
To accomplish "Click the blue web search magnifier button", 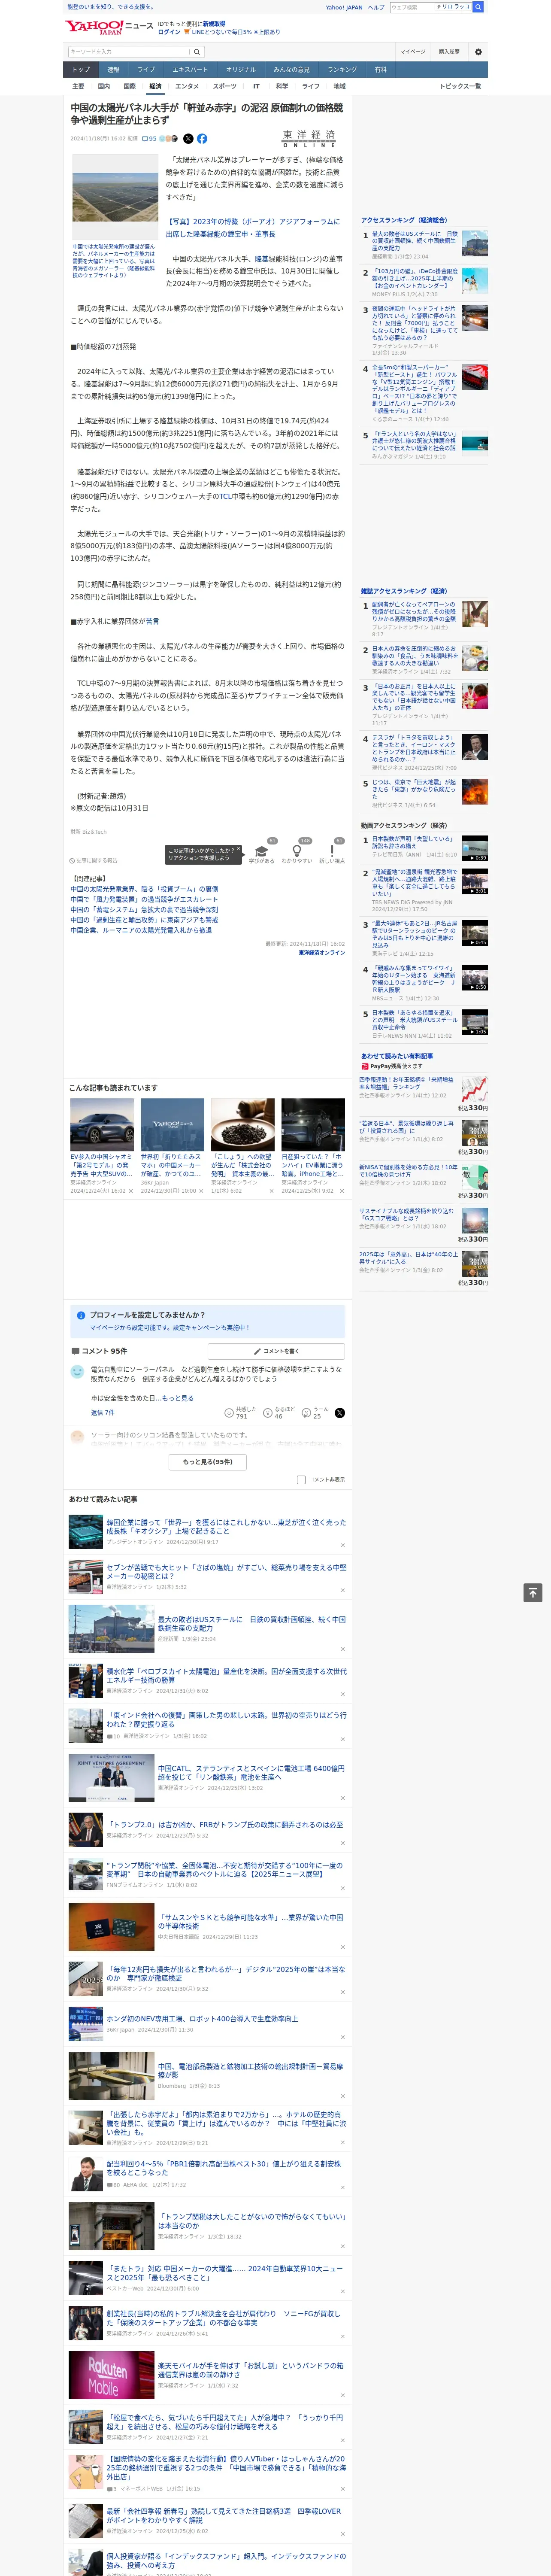I will 478,7.
